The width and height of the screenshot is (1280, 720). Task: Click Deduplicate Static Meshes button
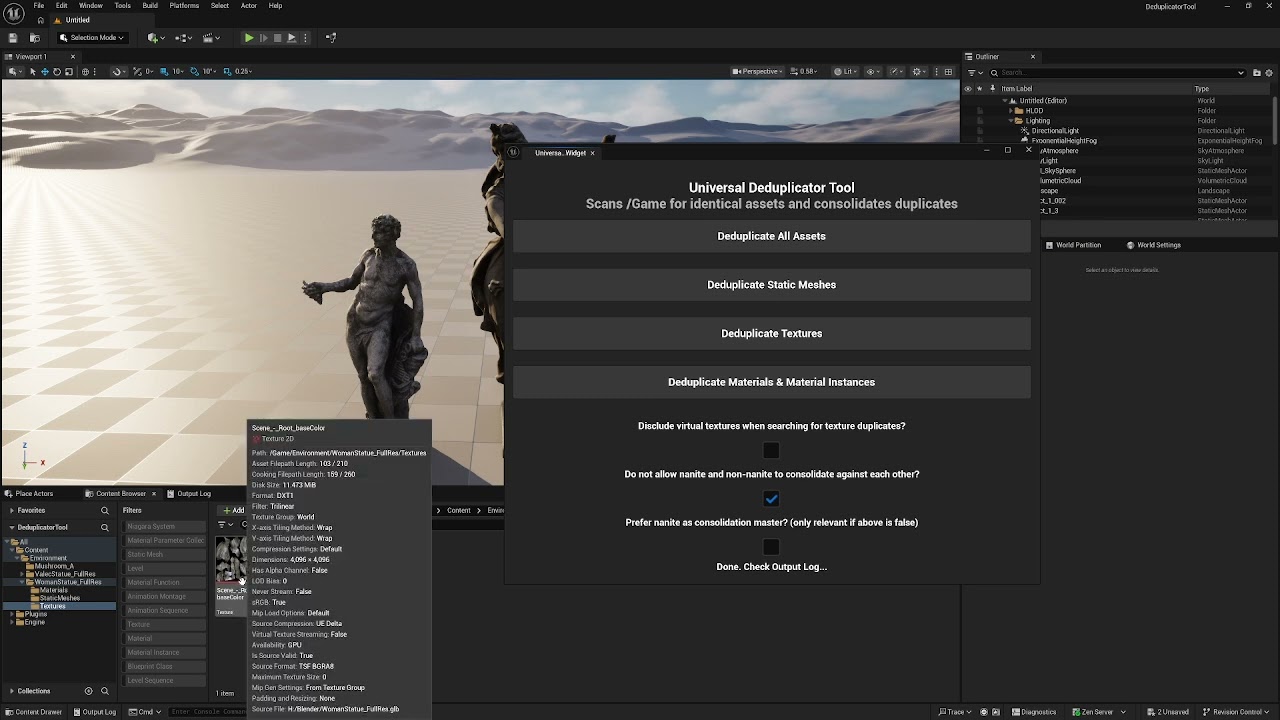click(x=771, y=285)
